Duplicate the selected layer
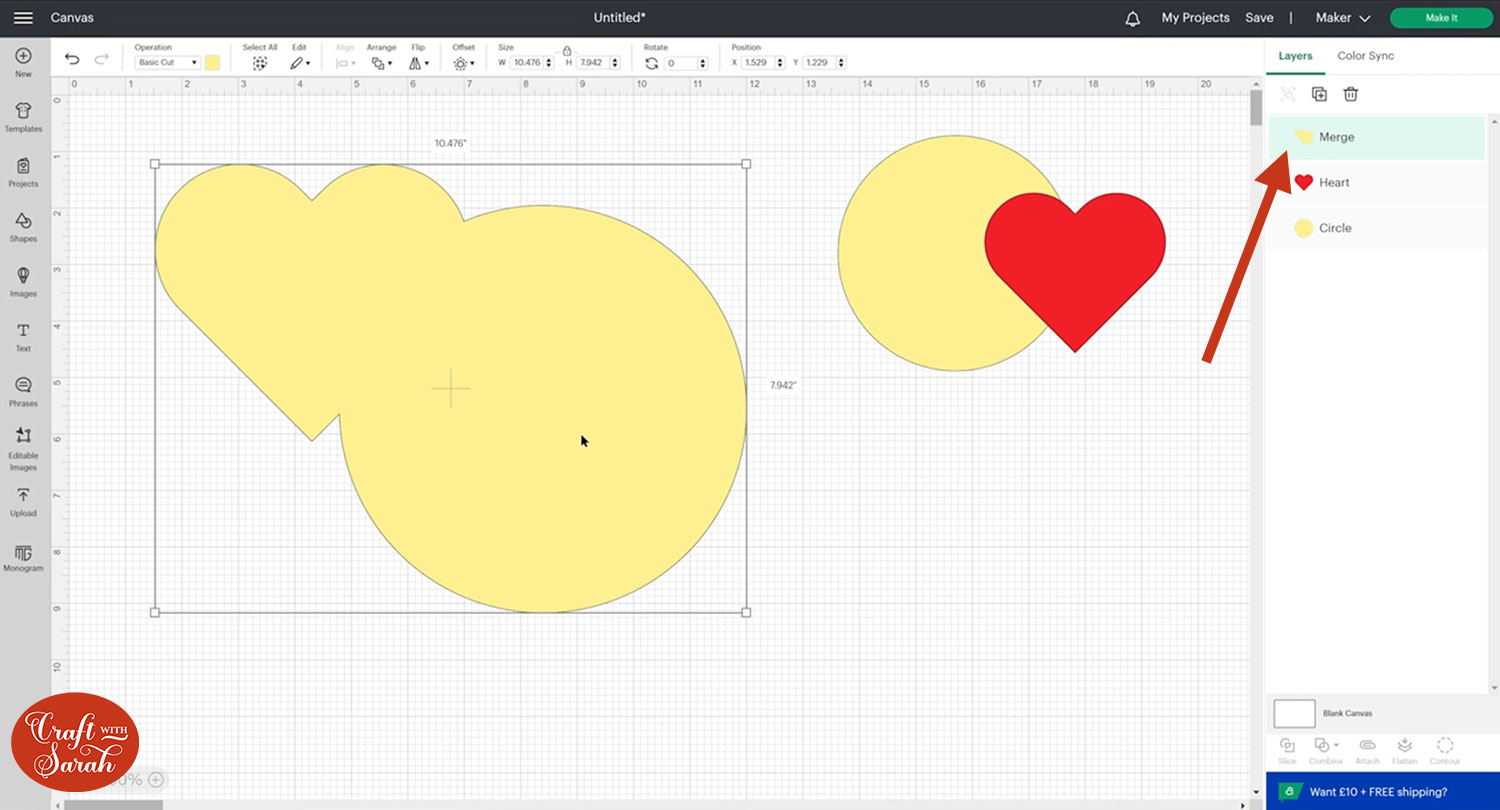1500x810 pixels. (x=1319, y=94)
